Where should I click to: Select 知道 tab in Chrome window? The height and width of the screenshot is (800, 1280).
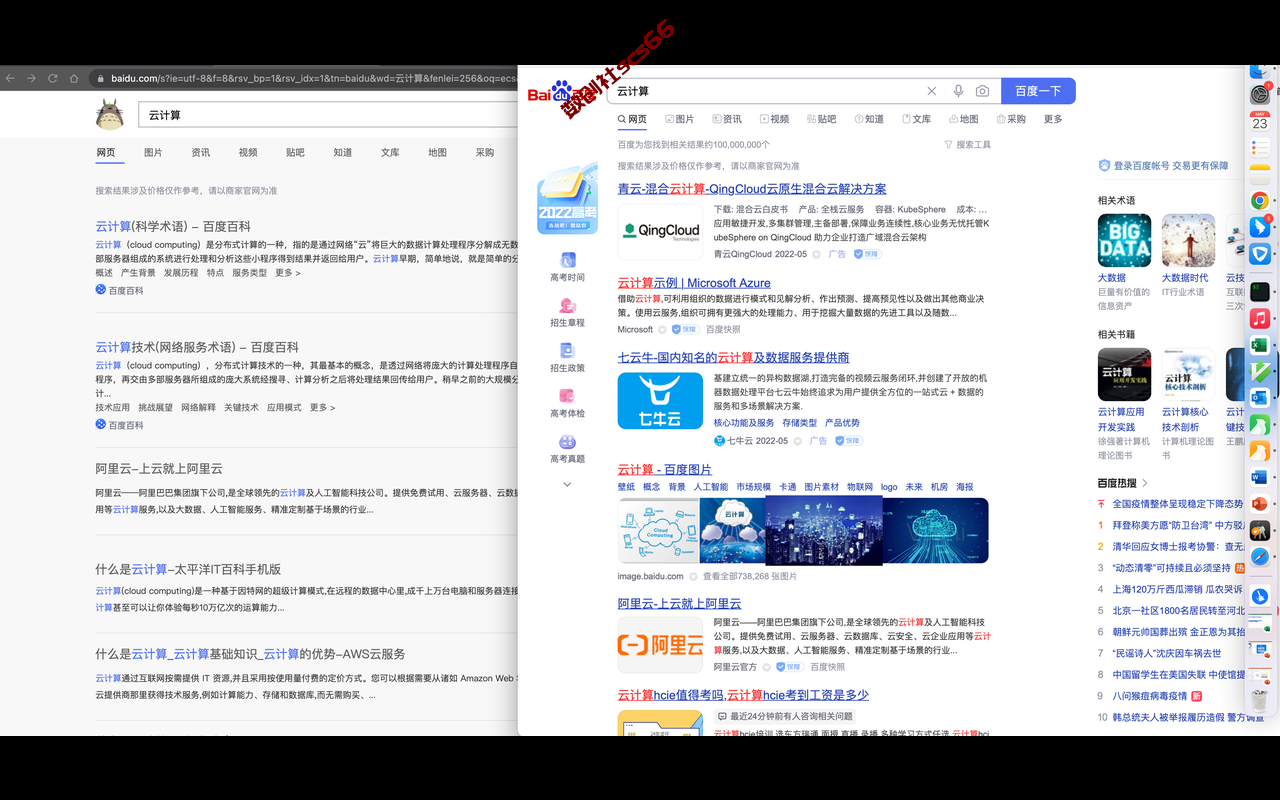(x=343, y=153)
